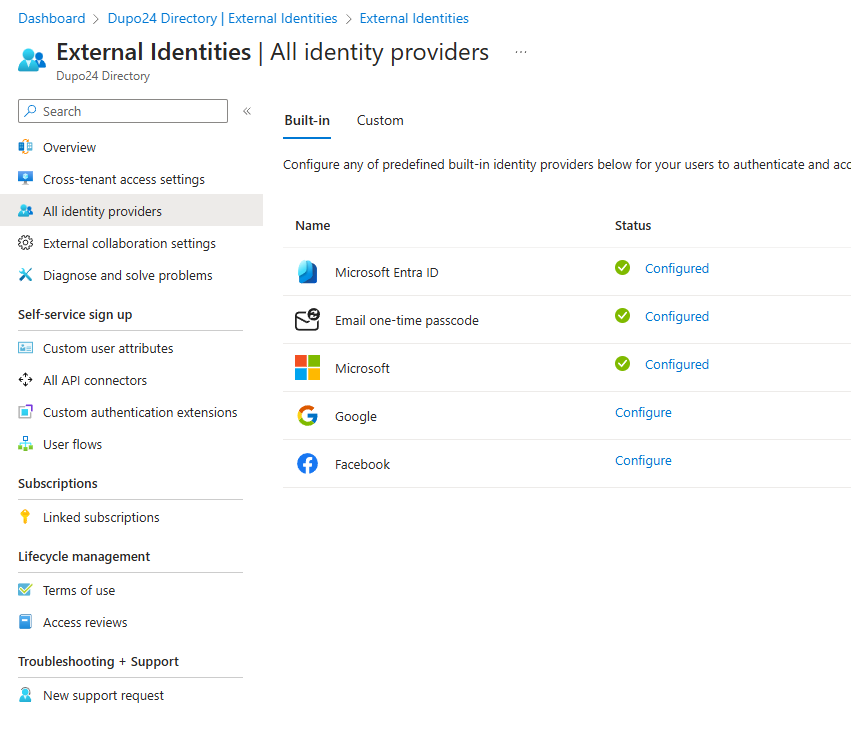Click the All identity providers icon
Screen dimensions: 851x756
tap(26, 211)
